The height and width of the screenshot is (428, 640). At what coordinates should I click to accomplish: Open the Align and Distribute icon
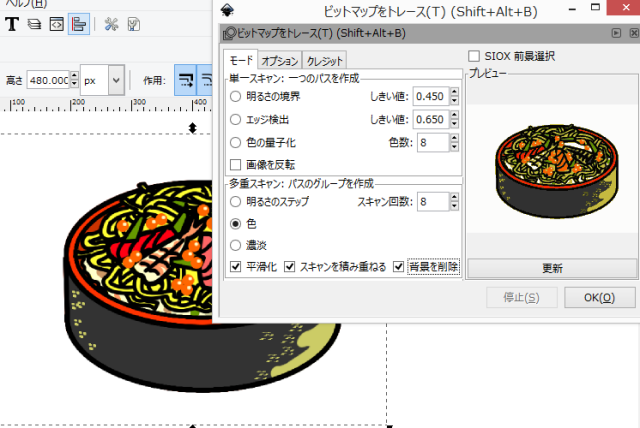(78, 23)
